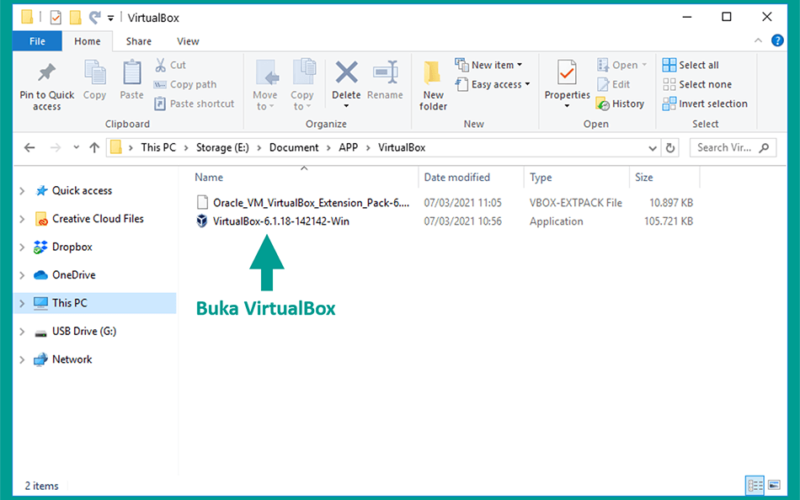Click APP in the breadcrumb path
Image resolution: width=800 pixels, height=500 pixels.
point(348,147)
